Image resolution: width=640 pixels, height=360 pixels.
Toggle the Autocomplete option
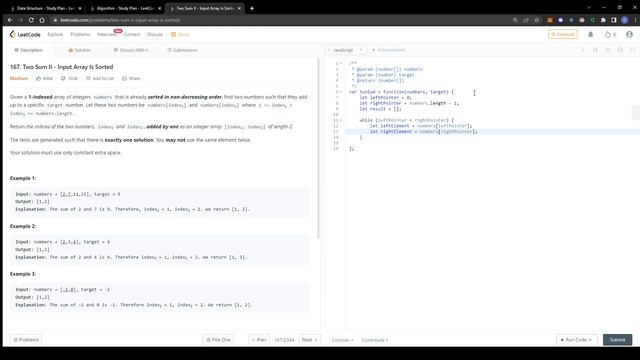tap(388, 50)
